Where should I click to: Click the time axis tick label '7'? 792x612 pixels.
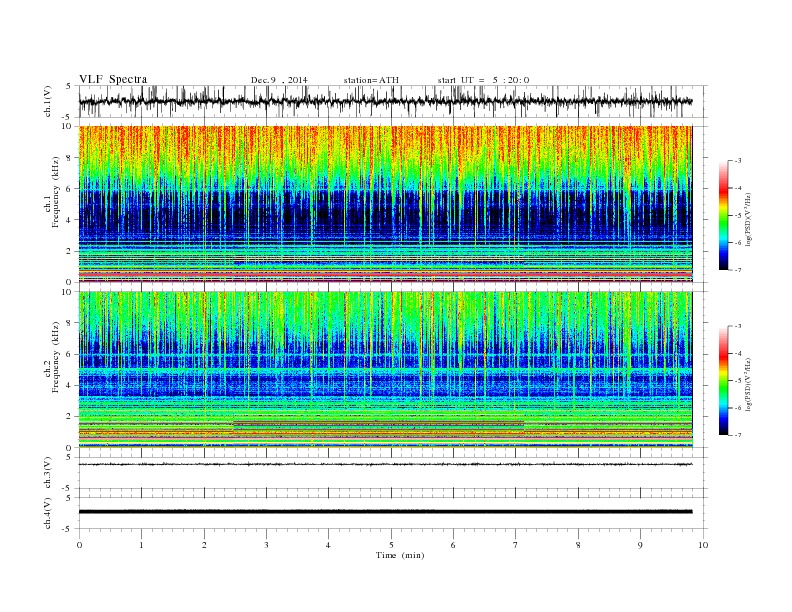click(x=516, y=545)
